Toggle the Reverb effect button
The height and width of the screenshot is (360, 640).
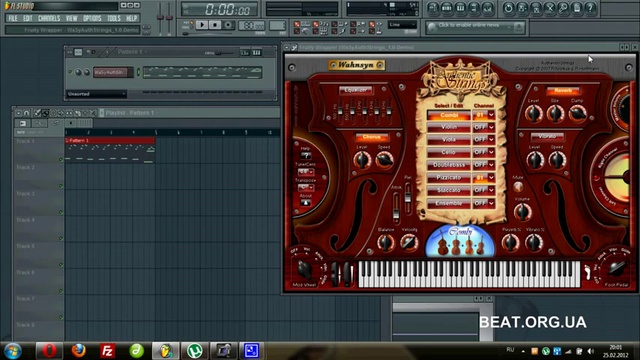click(x=563, y=90)
